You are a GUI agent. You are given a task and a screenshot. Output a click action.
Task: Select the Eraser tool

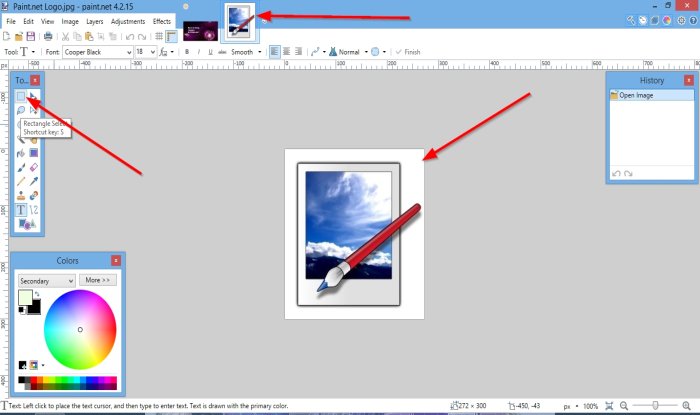(x=33, y=167)
